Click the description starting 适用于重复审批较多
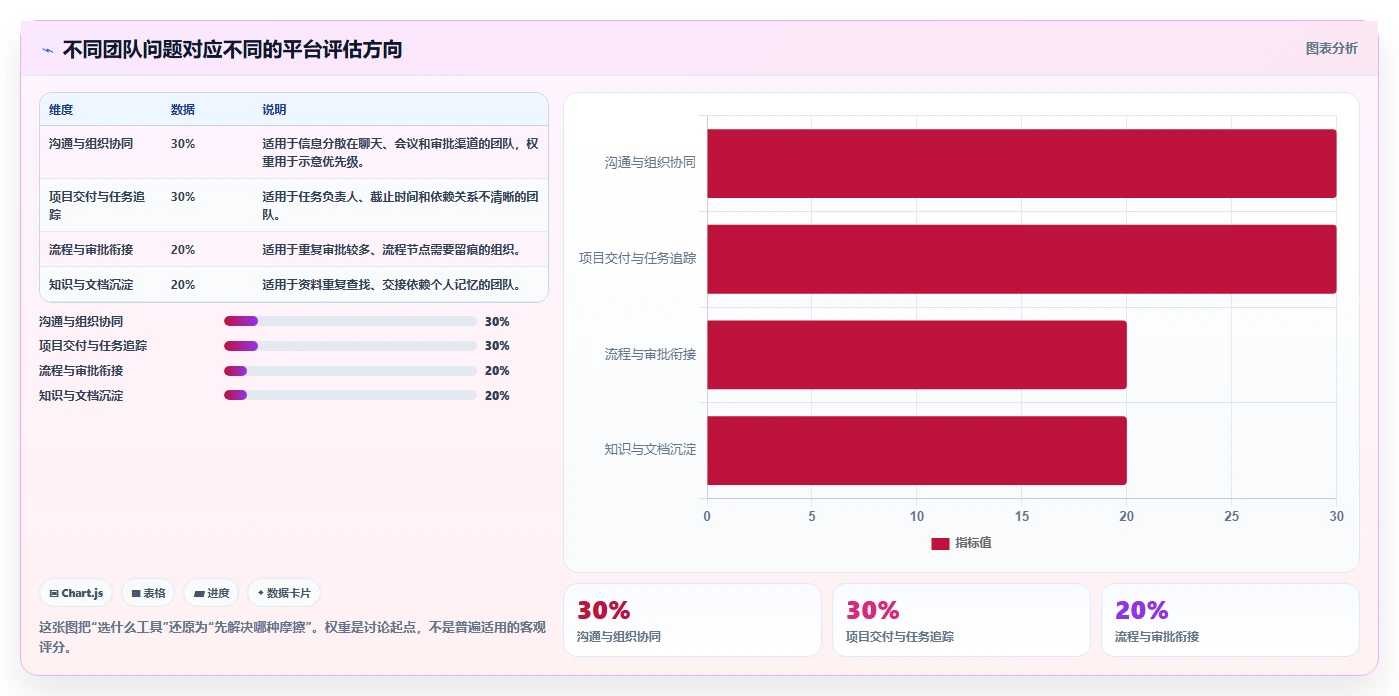This screenshot has height=696, width=1399. point(391,250)
